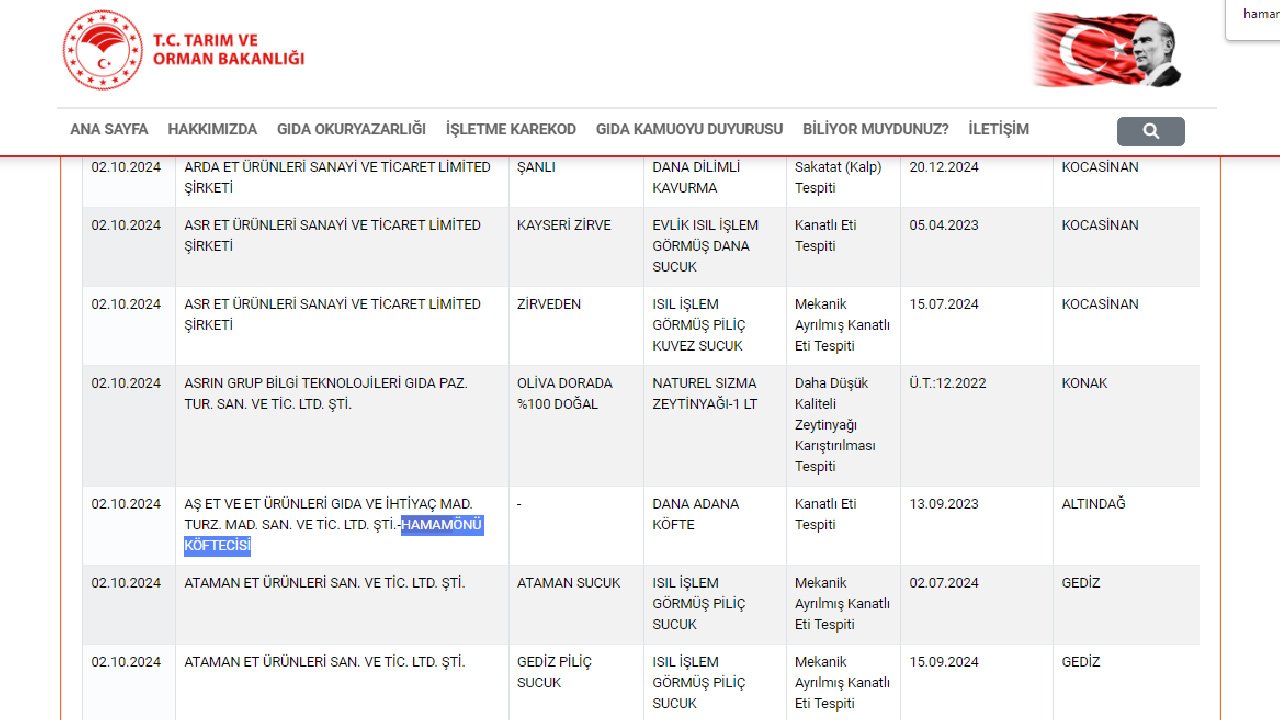Open İŞLETME KAREKOD menu item
1280x720 pixels.
pyautogui.click(x=511, y=129)
